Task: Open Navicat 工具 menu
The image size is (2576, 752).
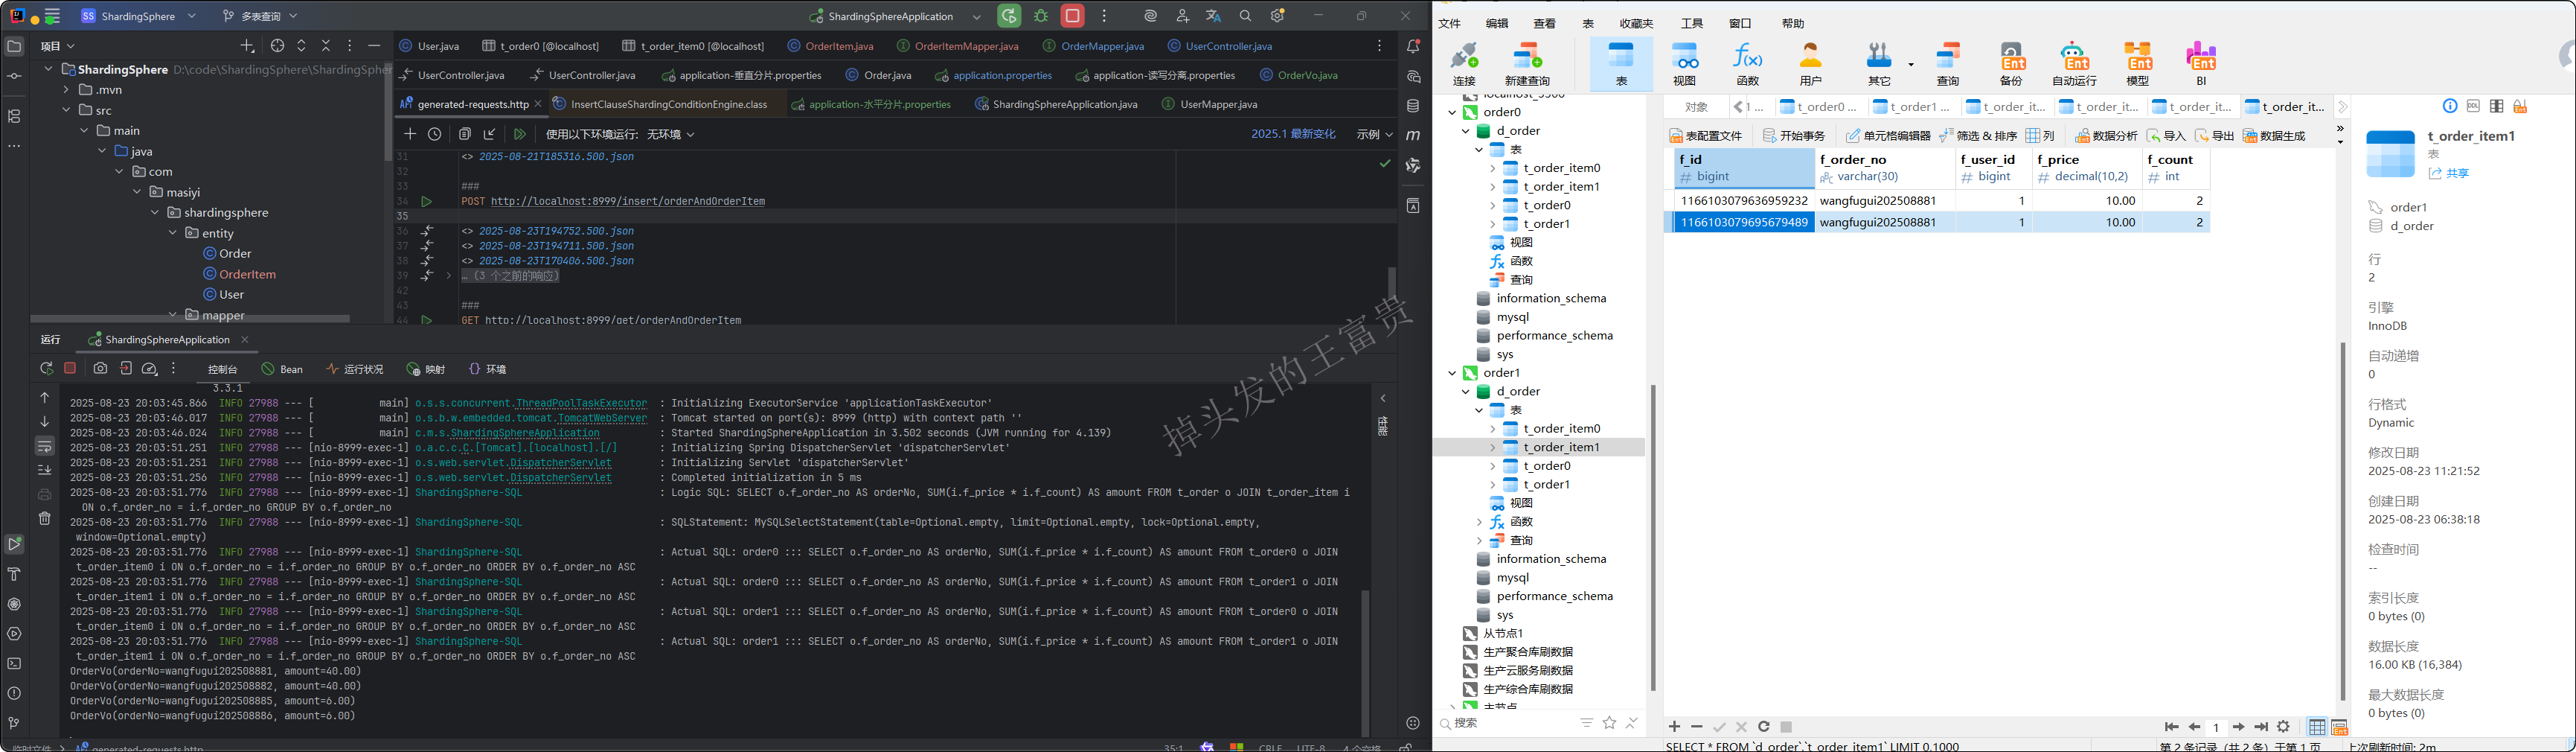Action: (x=1692, y=23)
